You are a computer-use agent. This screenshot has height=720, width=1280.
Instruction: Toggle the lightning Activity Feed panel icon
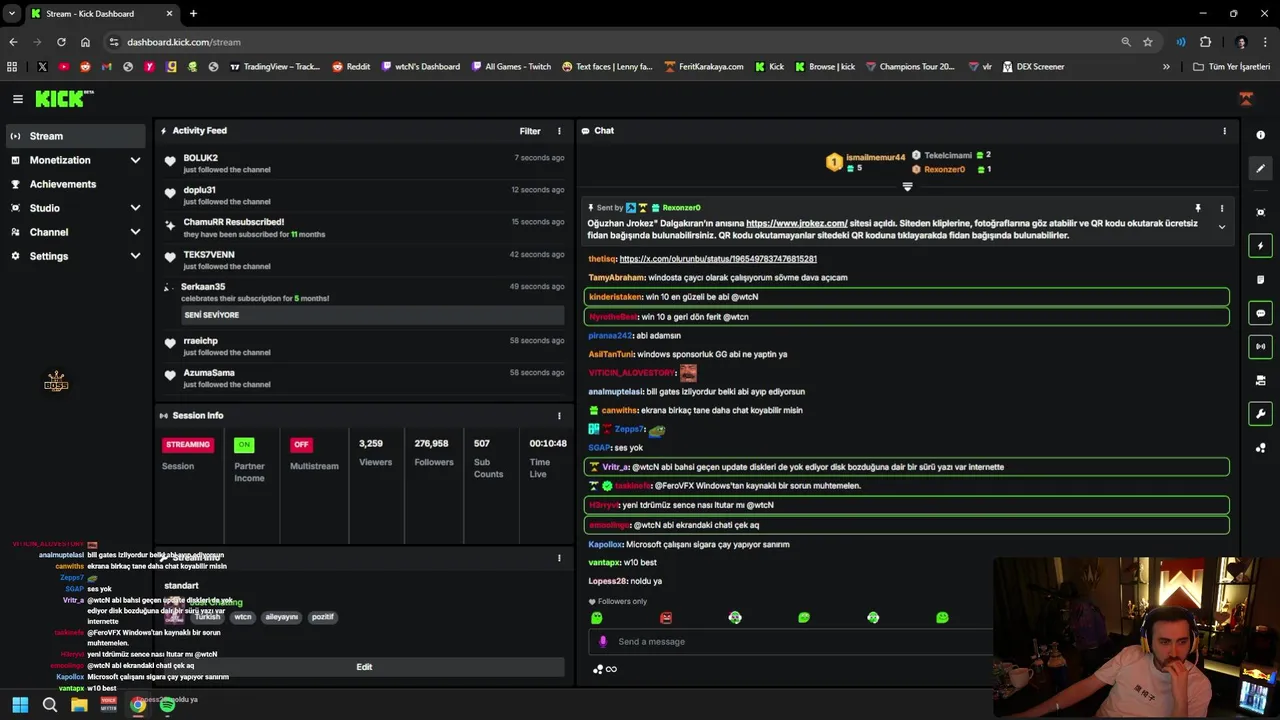1260,246
